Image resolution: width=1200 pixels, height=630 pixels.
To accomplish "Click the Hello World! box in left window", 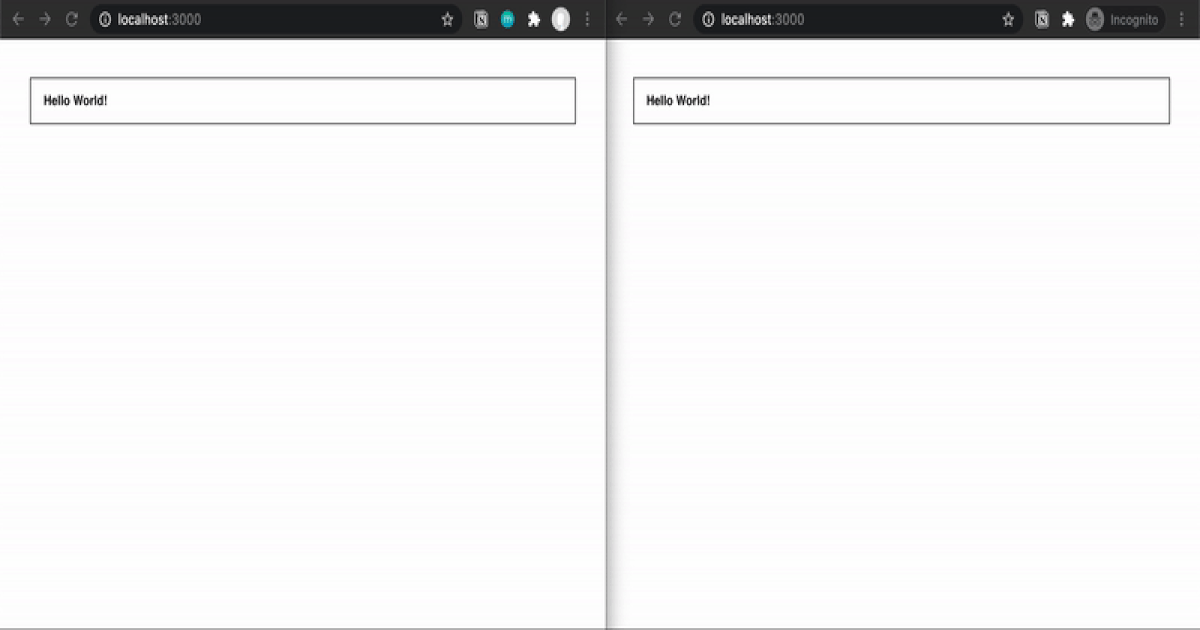I will [x=302, y=101].
